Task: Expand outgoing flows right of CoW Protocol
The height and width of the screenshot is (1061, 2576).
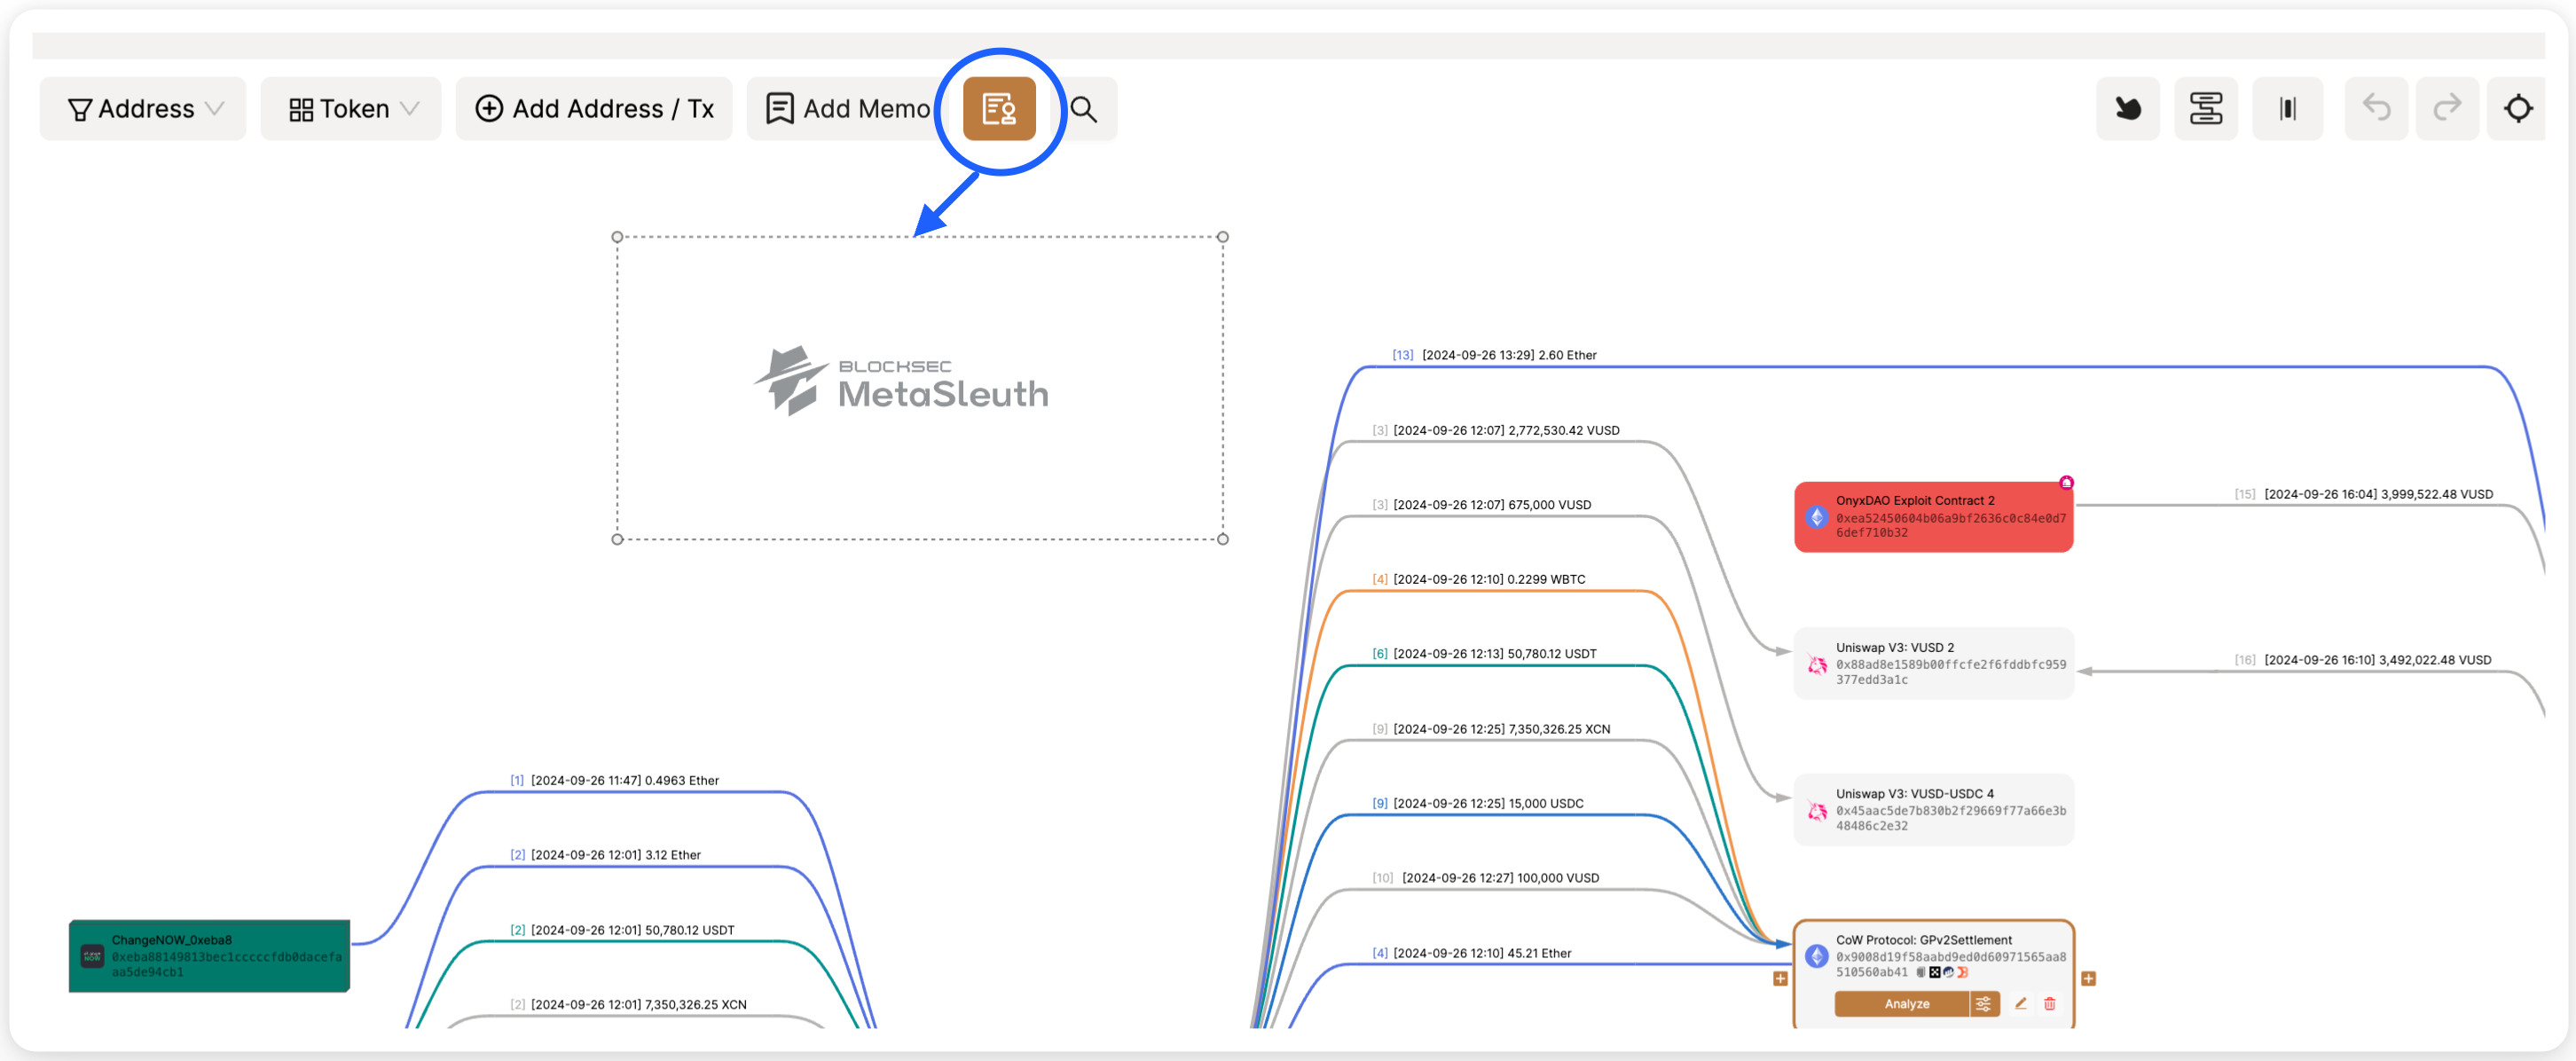Action: tap(2088, 978)
